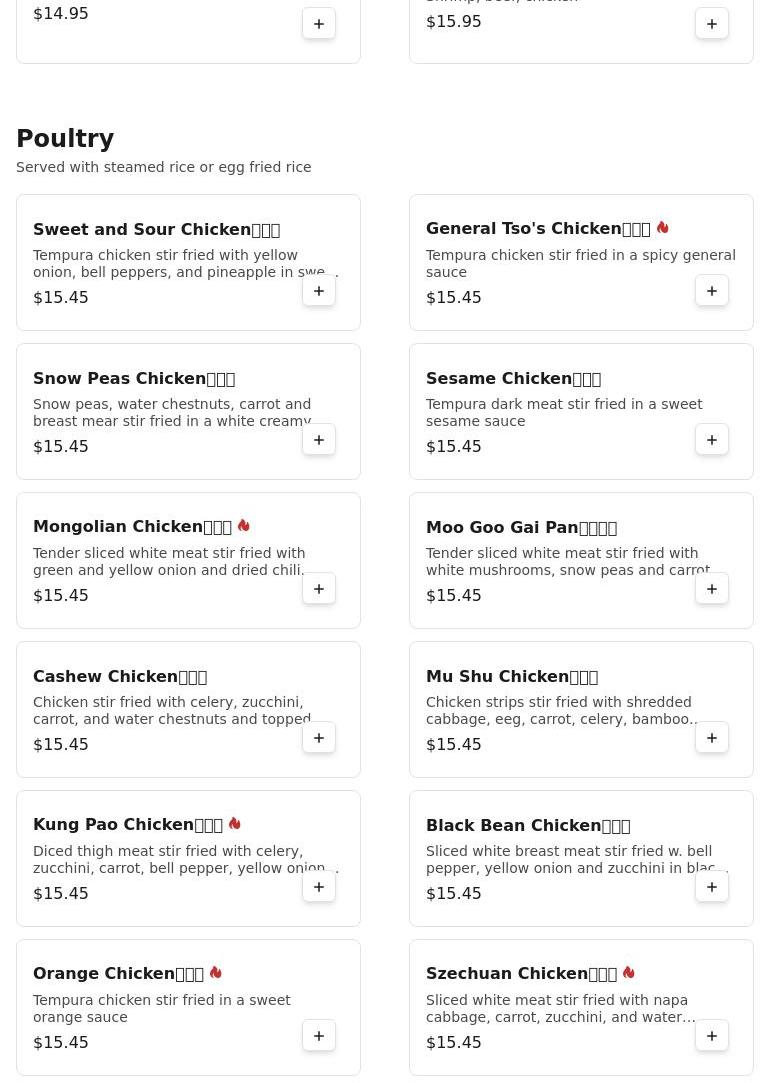Screen dimensions: 770x1083
Task: Click the spicy flame icon on Szechuan Chicken
Action: tap(629, 973)
